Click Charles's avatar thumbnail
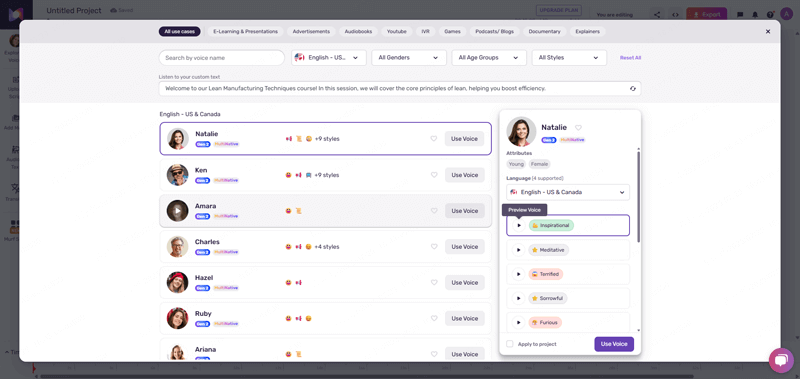The height and width of the screenshot is (379, 800). 178,246
